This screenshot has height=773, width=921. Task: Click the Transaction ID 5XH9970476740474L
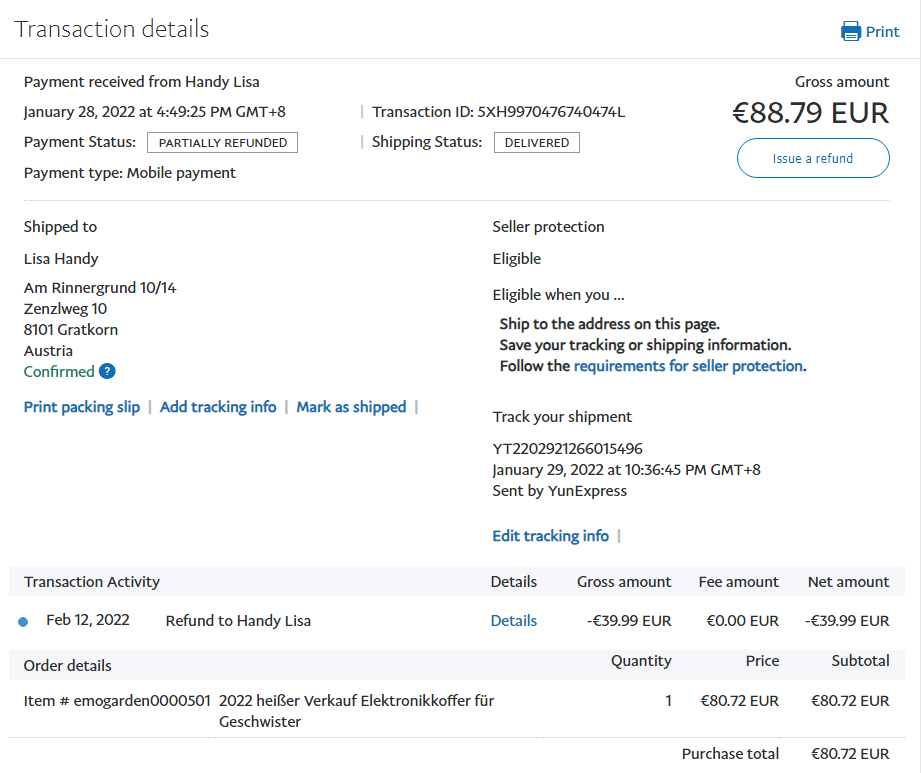[551, 112]
